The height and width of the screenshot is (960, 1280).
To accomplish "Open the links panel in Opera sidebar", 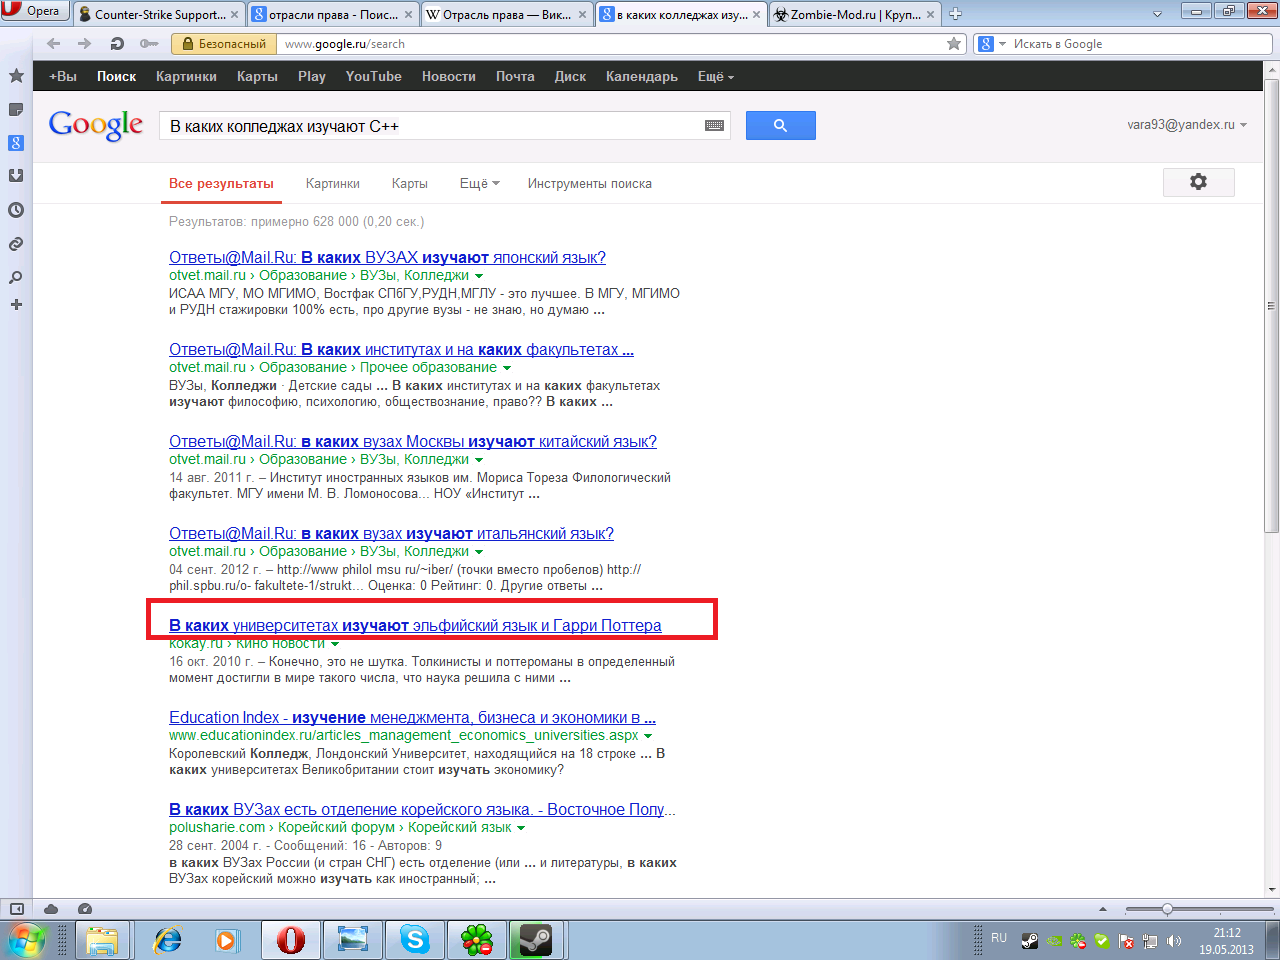I will coord(16,244).
